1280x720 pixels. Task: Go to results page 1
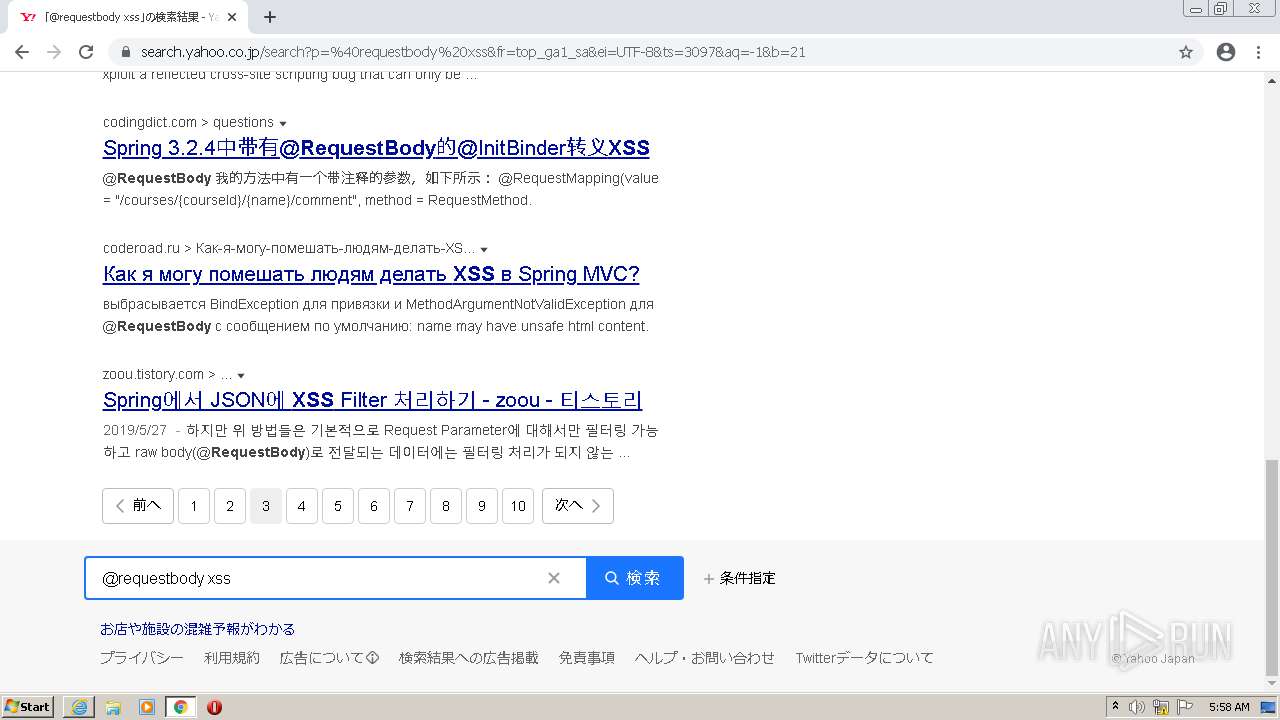coord(194,506)
